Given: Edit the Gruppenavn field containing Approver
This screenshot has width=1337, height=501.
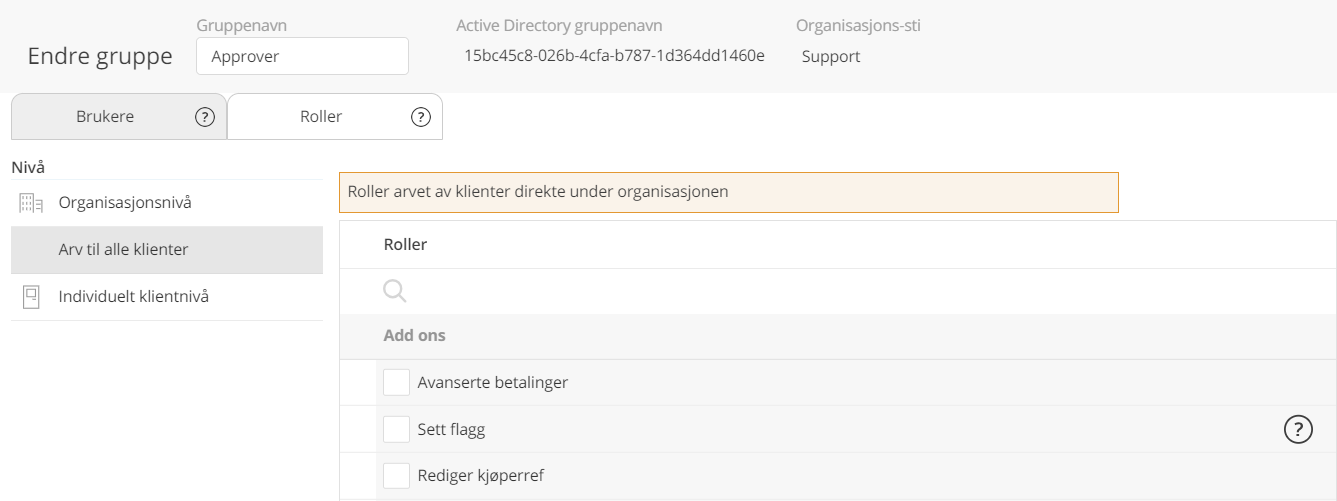Looking at the screenshot, I should click(303, 56).
